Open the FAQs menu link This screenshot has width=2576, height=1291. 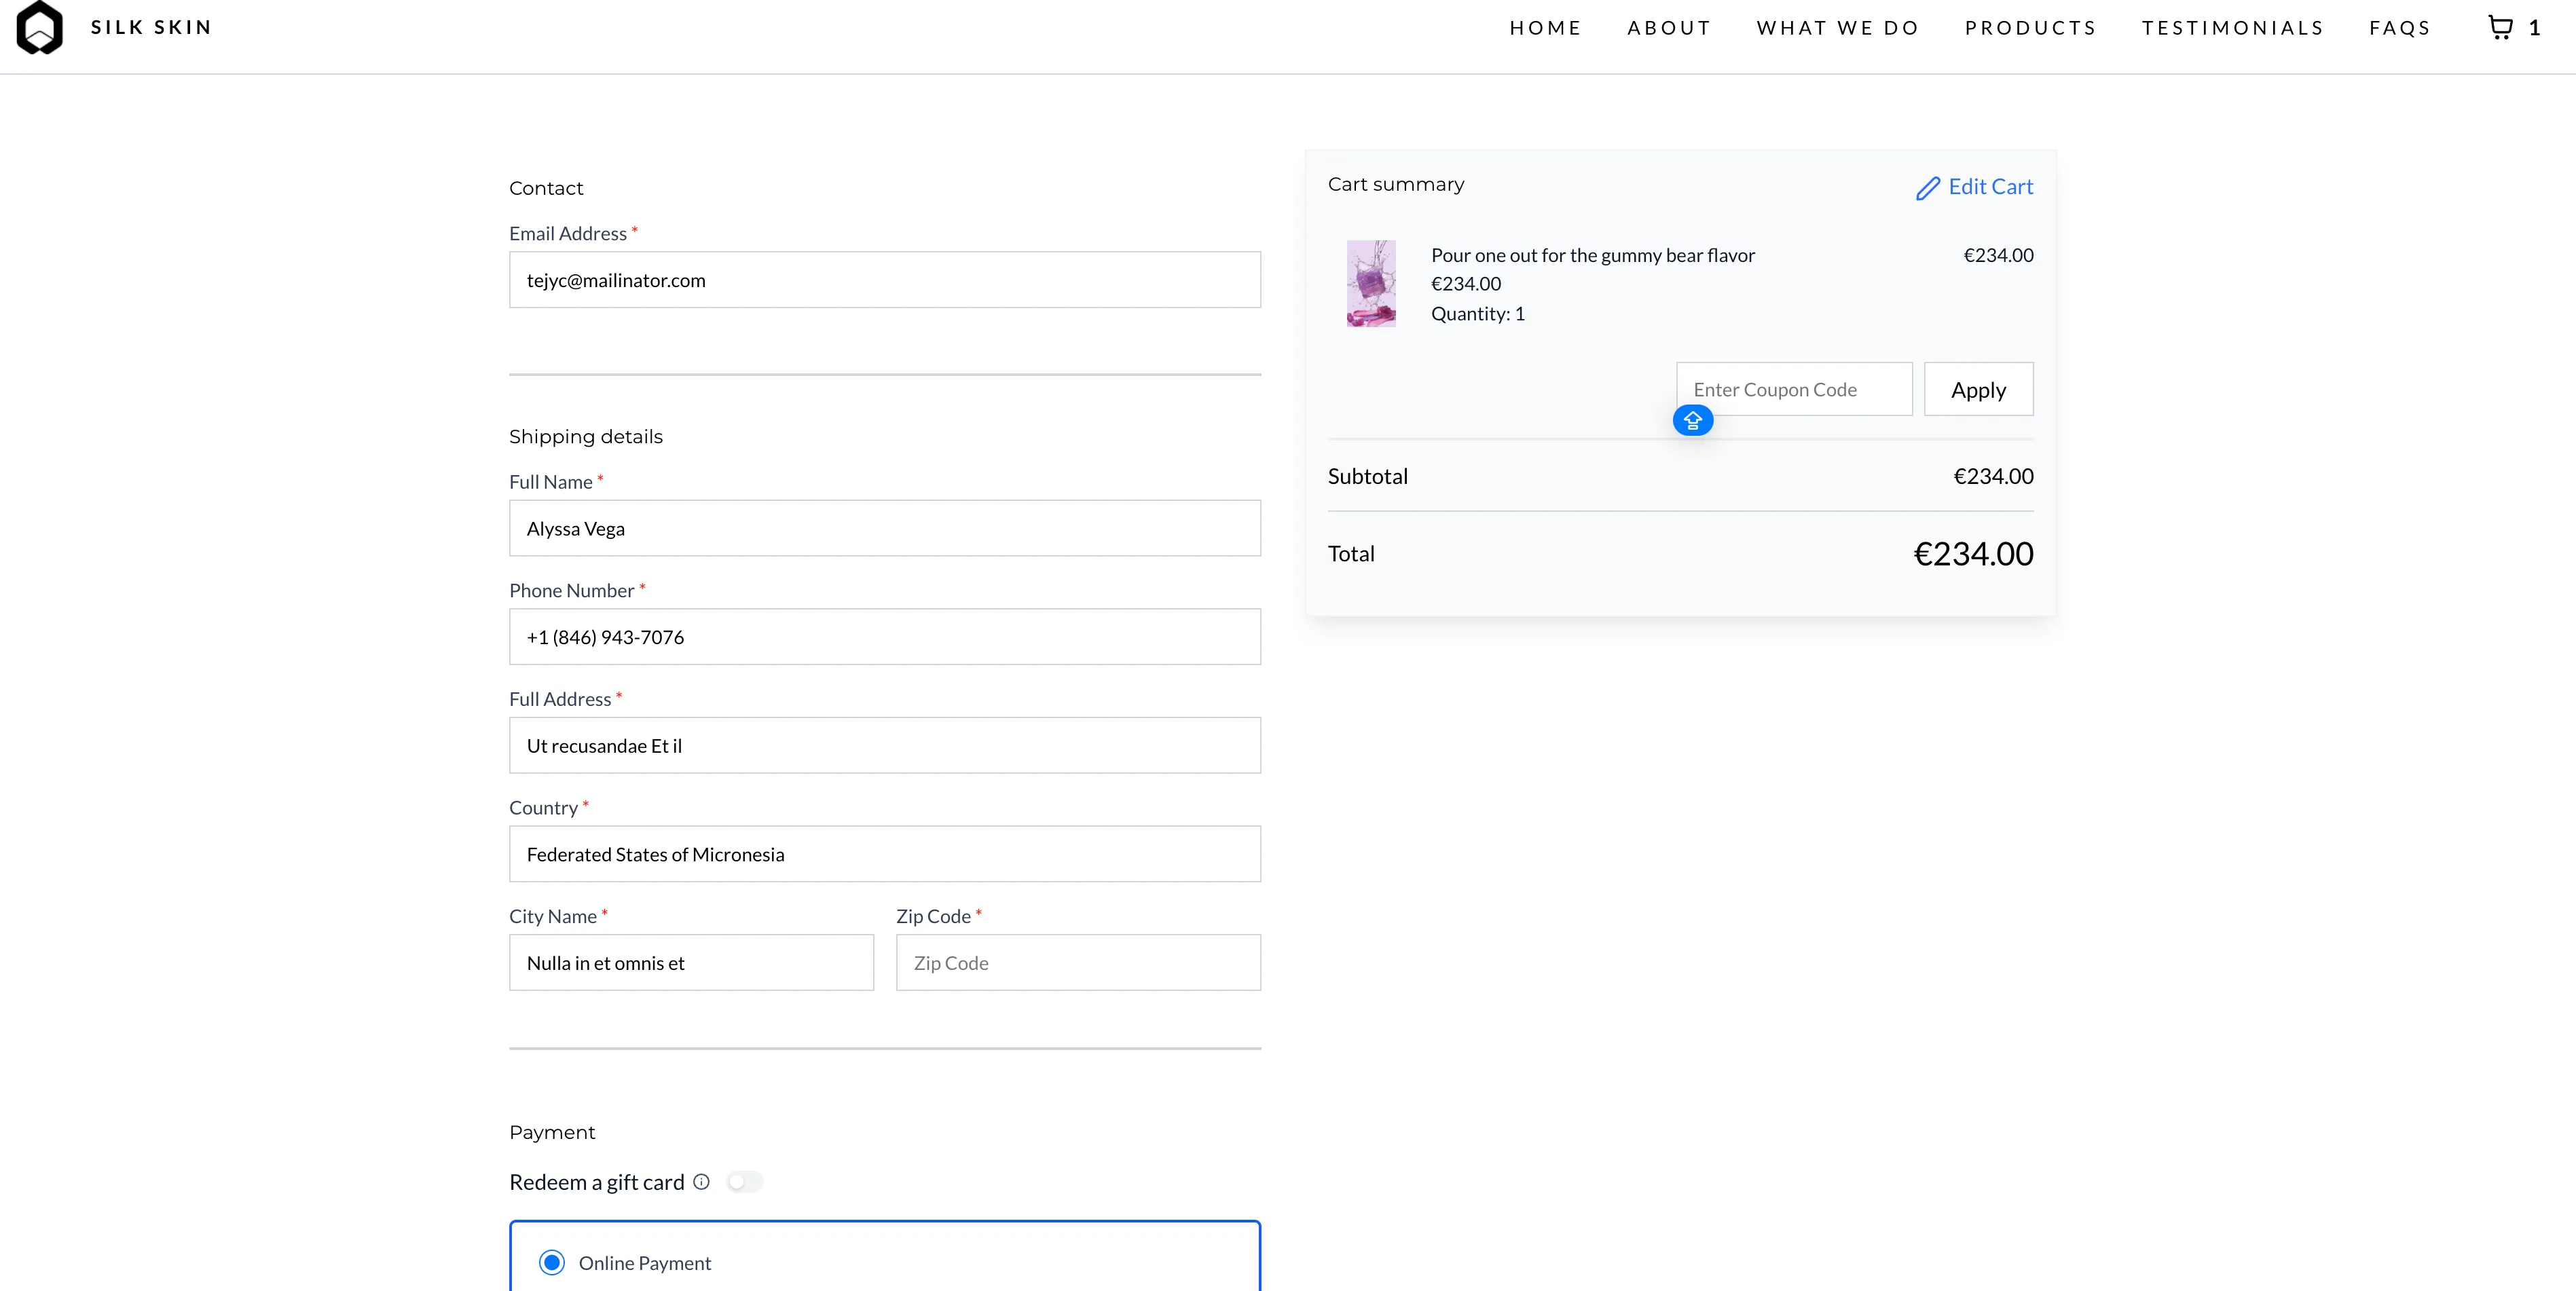[2399, 28]
